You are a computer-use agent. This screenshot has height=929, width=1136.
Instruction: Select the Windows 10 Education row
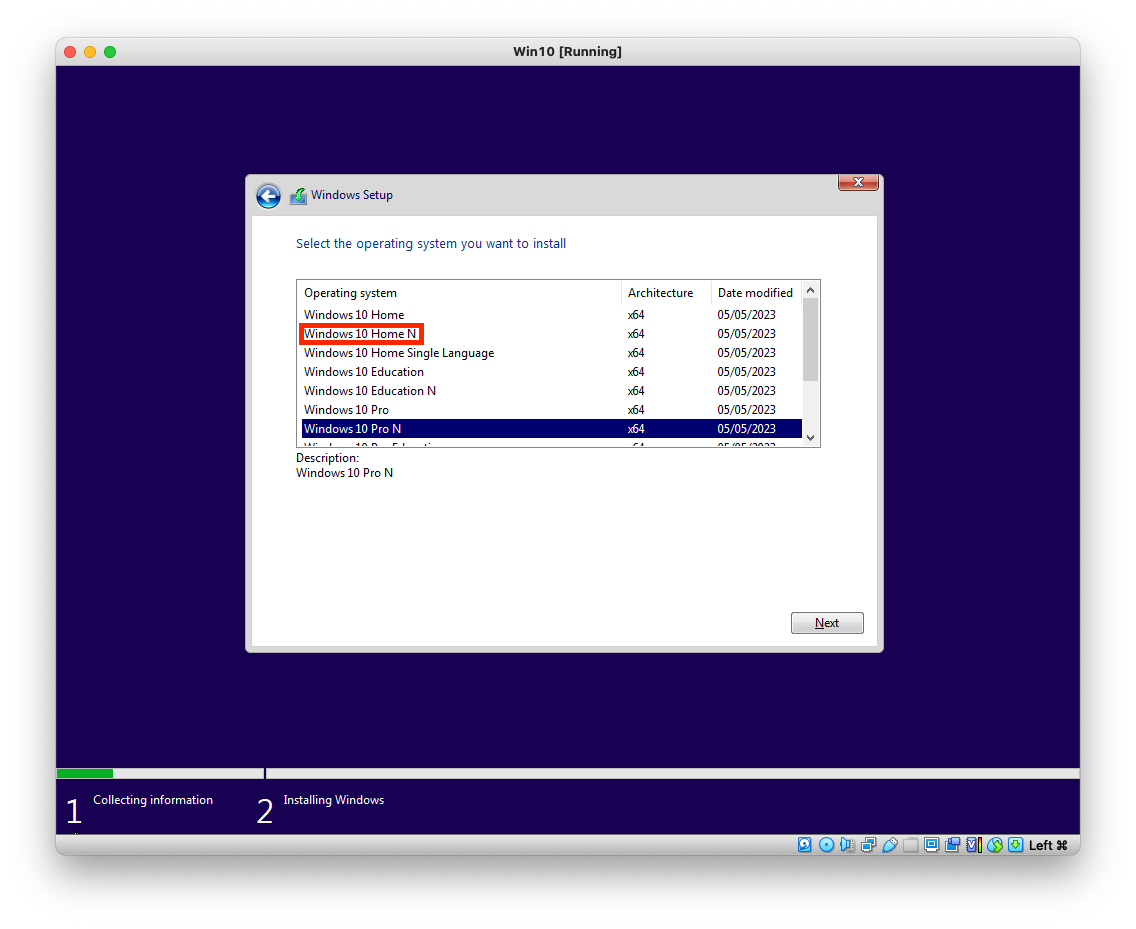tap(551, 372)
